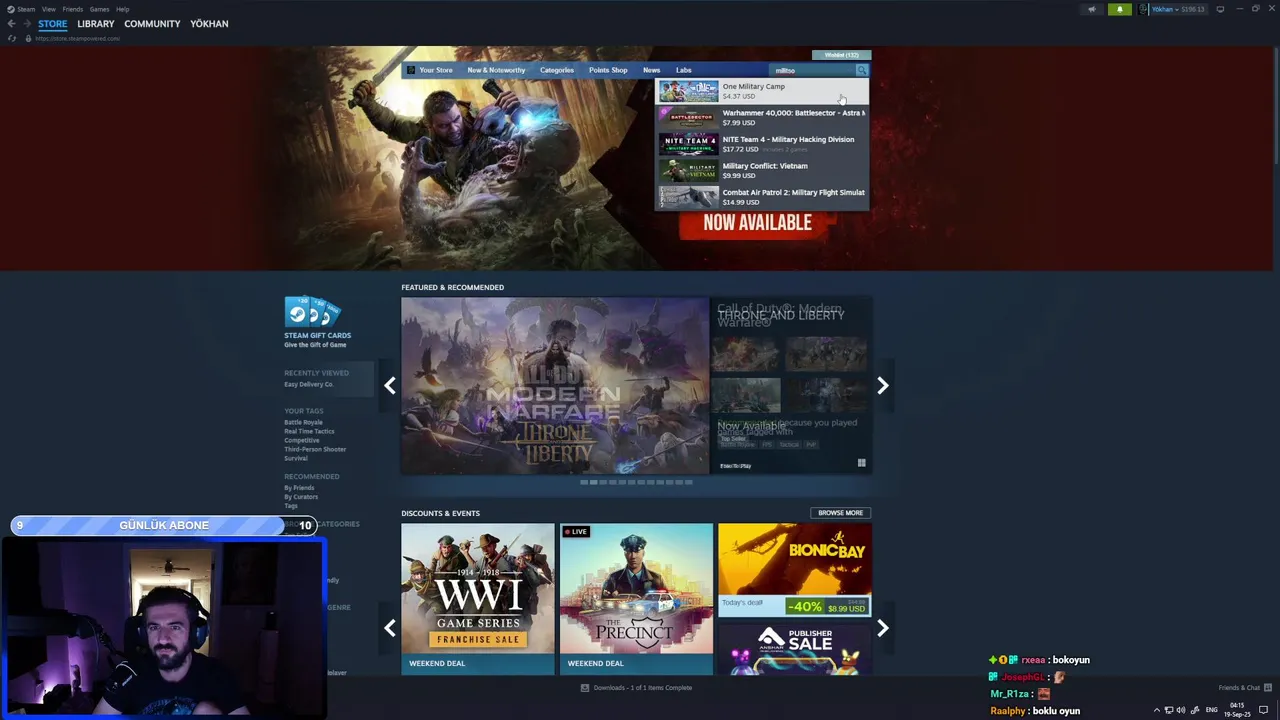
Task: Click the Your Store icon in nav bar
Action: click(410, 70)
